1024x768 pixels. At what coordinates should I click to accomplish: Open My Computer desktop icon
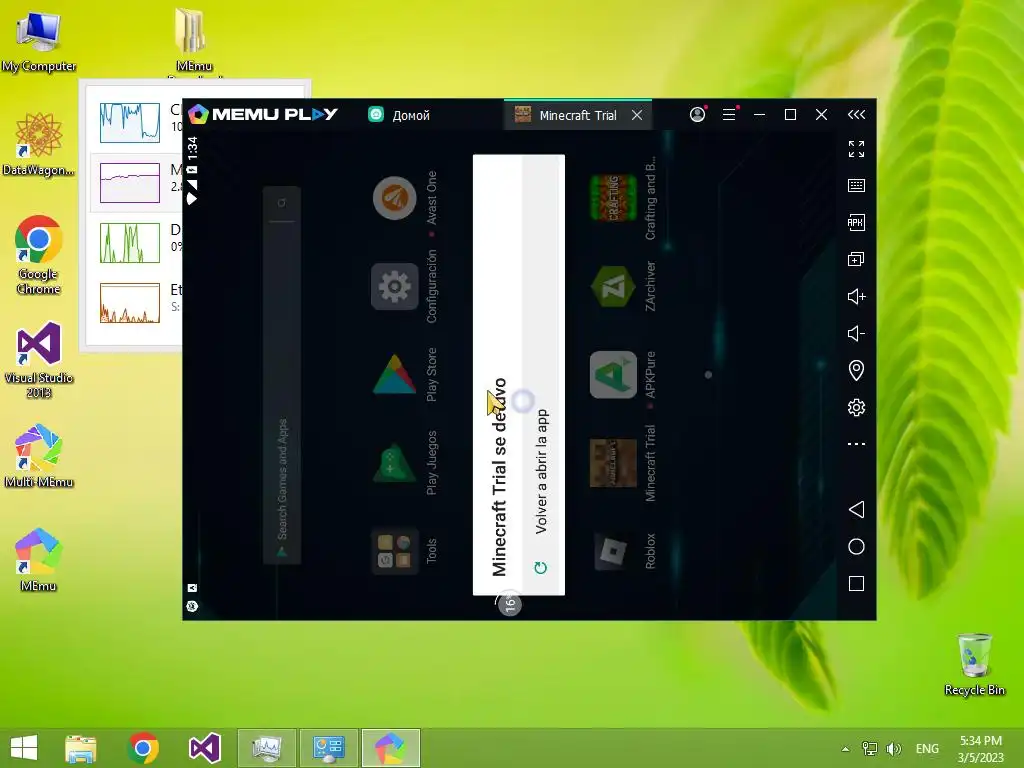tap(39, 40)
